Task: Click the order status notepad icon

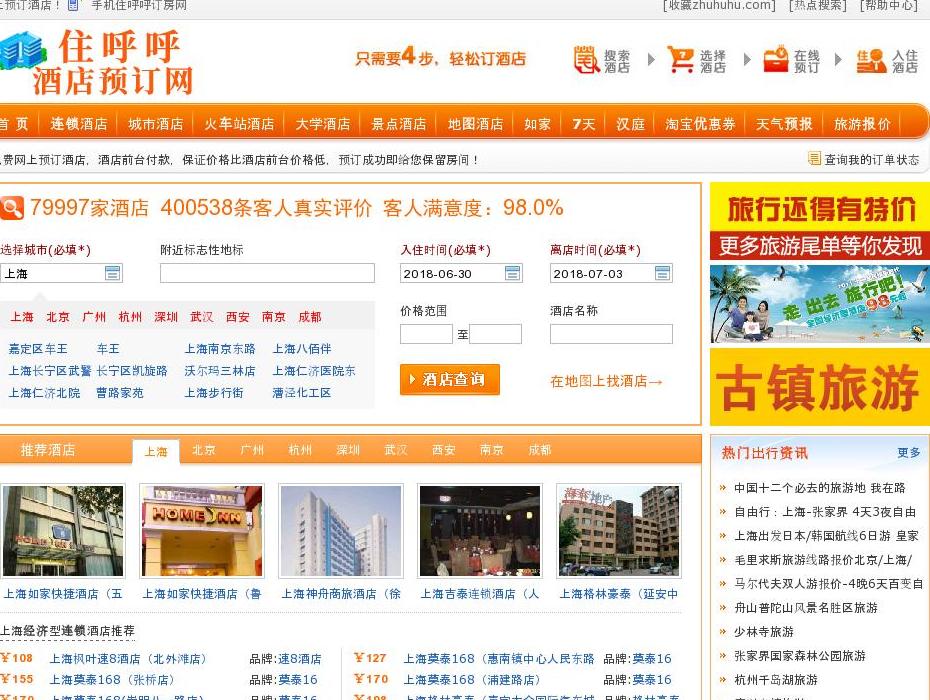Action: [814, 158]
